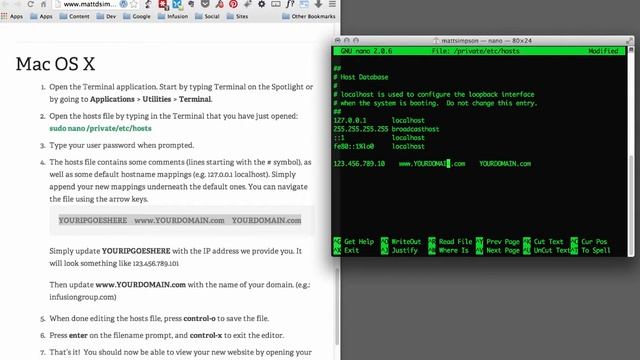
Task: Close the Terminal window
Action: coord(338,41)
